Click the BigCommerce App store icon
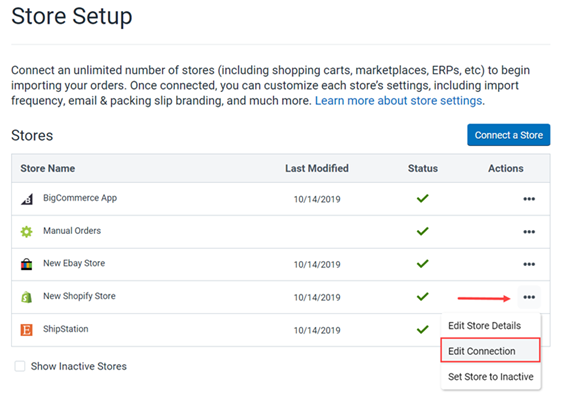 click(27, 199)
